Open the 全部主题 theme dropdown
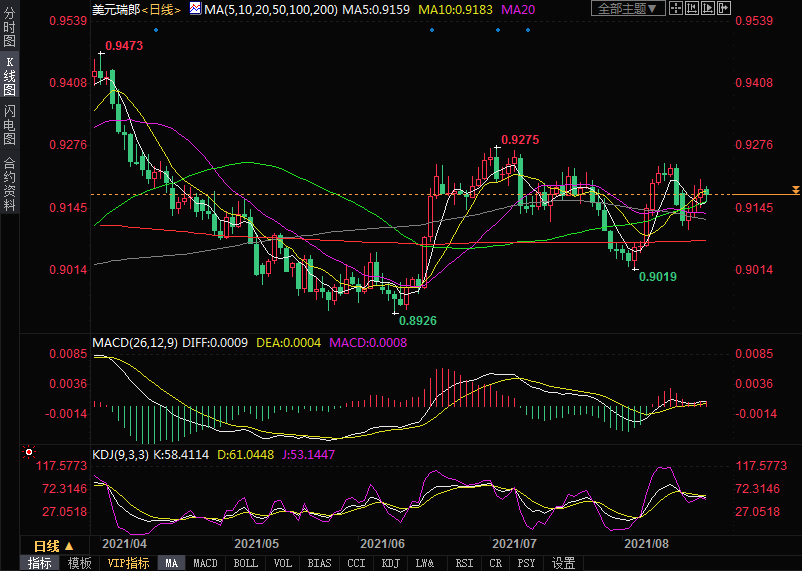Screen dimensions: 802x571 click(x=629, y=9)
